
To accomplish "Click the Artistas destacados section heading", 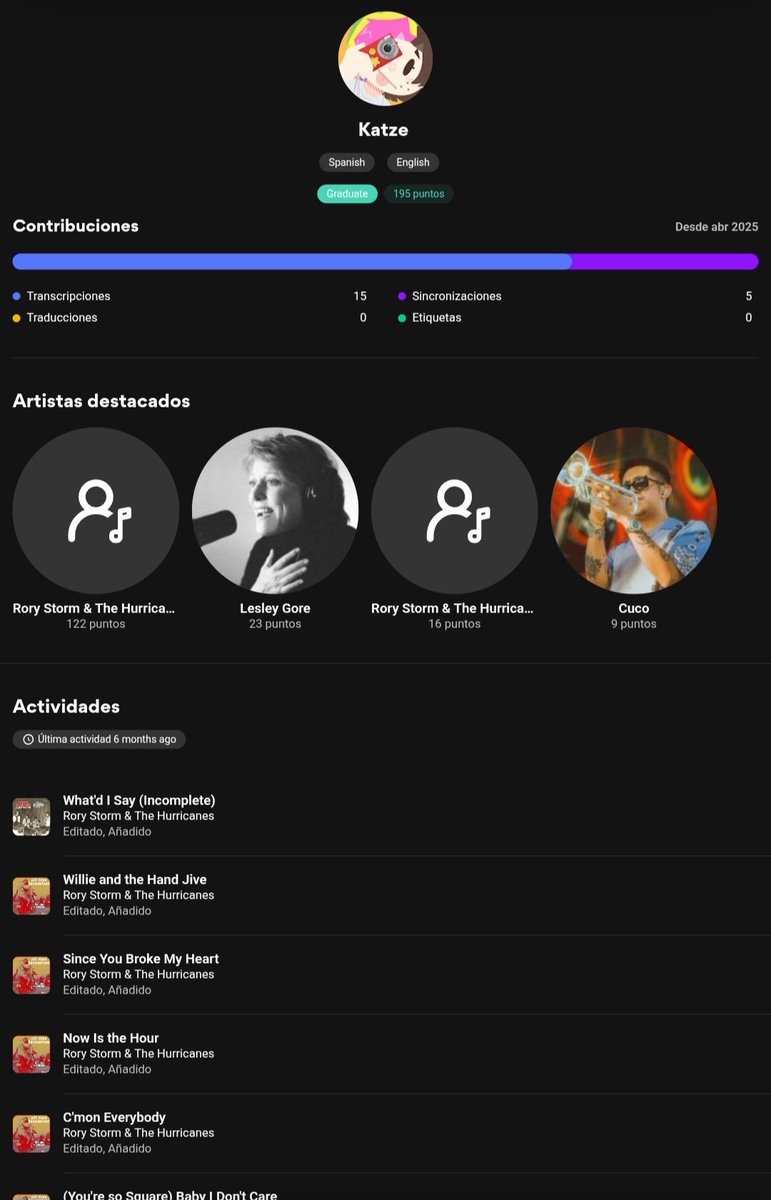I will 101,401.
